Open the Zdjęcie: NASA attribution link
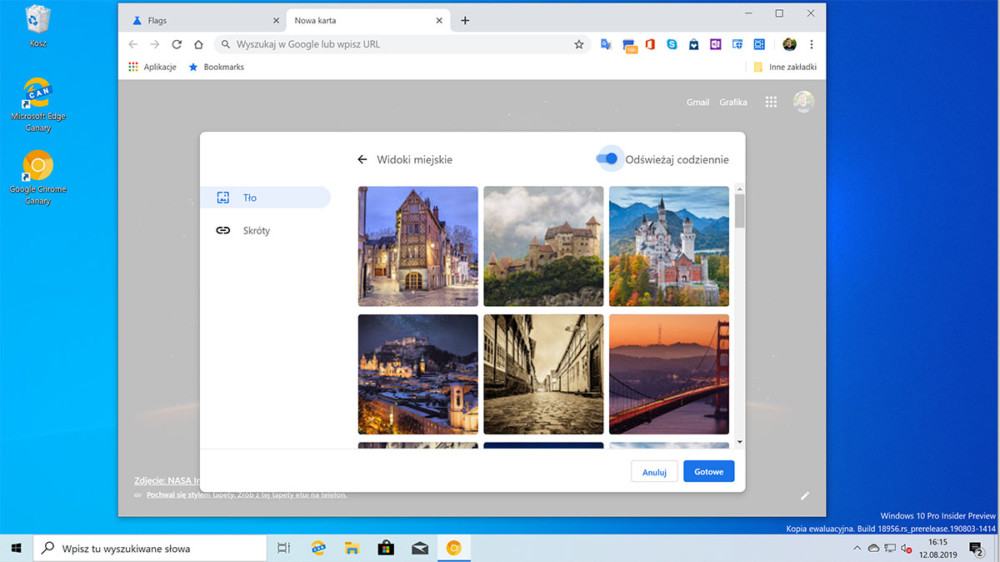Image resolution: width=1000 pixels, height=562 pixels. click(x=167, y=480)
